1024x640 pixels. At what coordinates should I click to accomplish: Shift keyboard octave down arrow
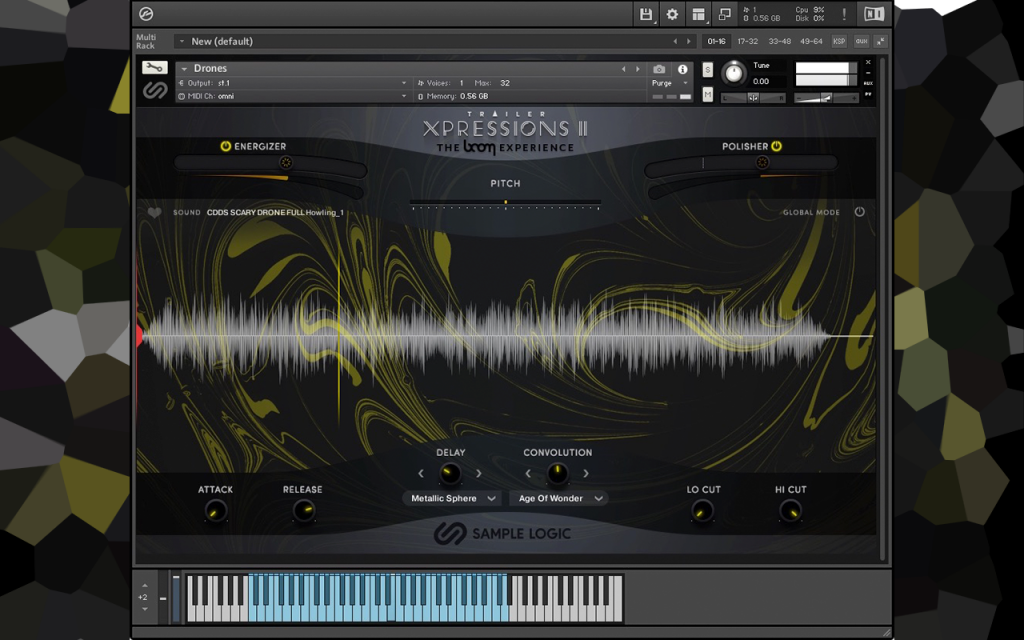144,609
